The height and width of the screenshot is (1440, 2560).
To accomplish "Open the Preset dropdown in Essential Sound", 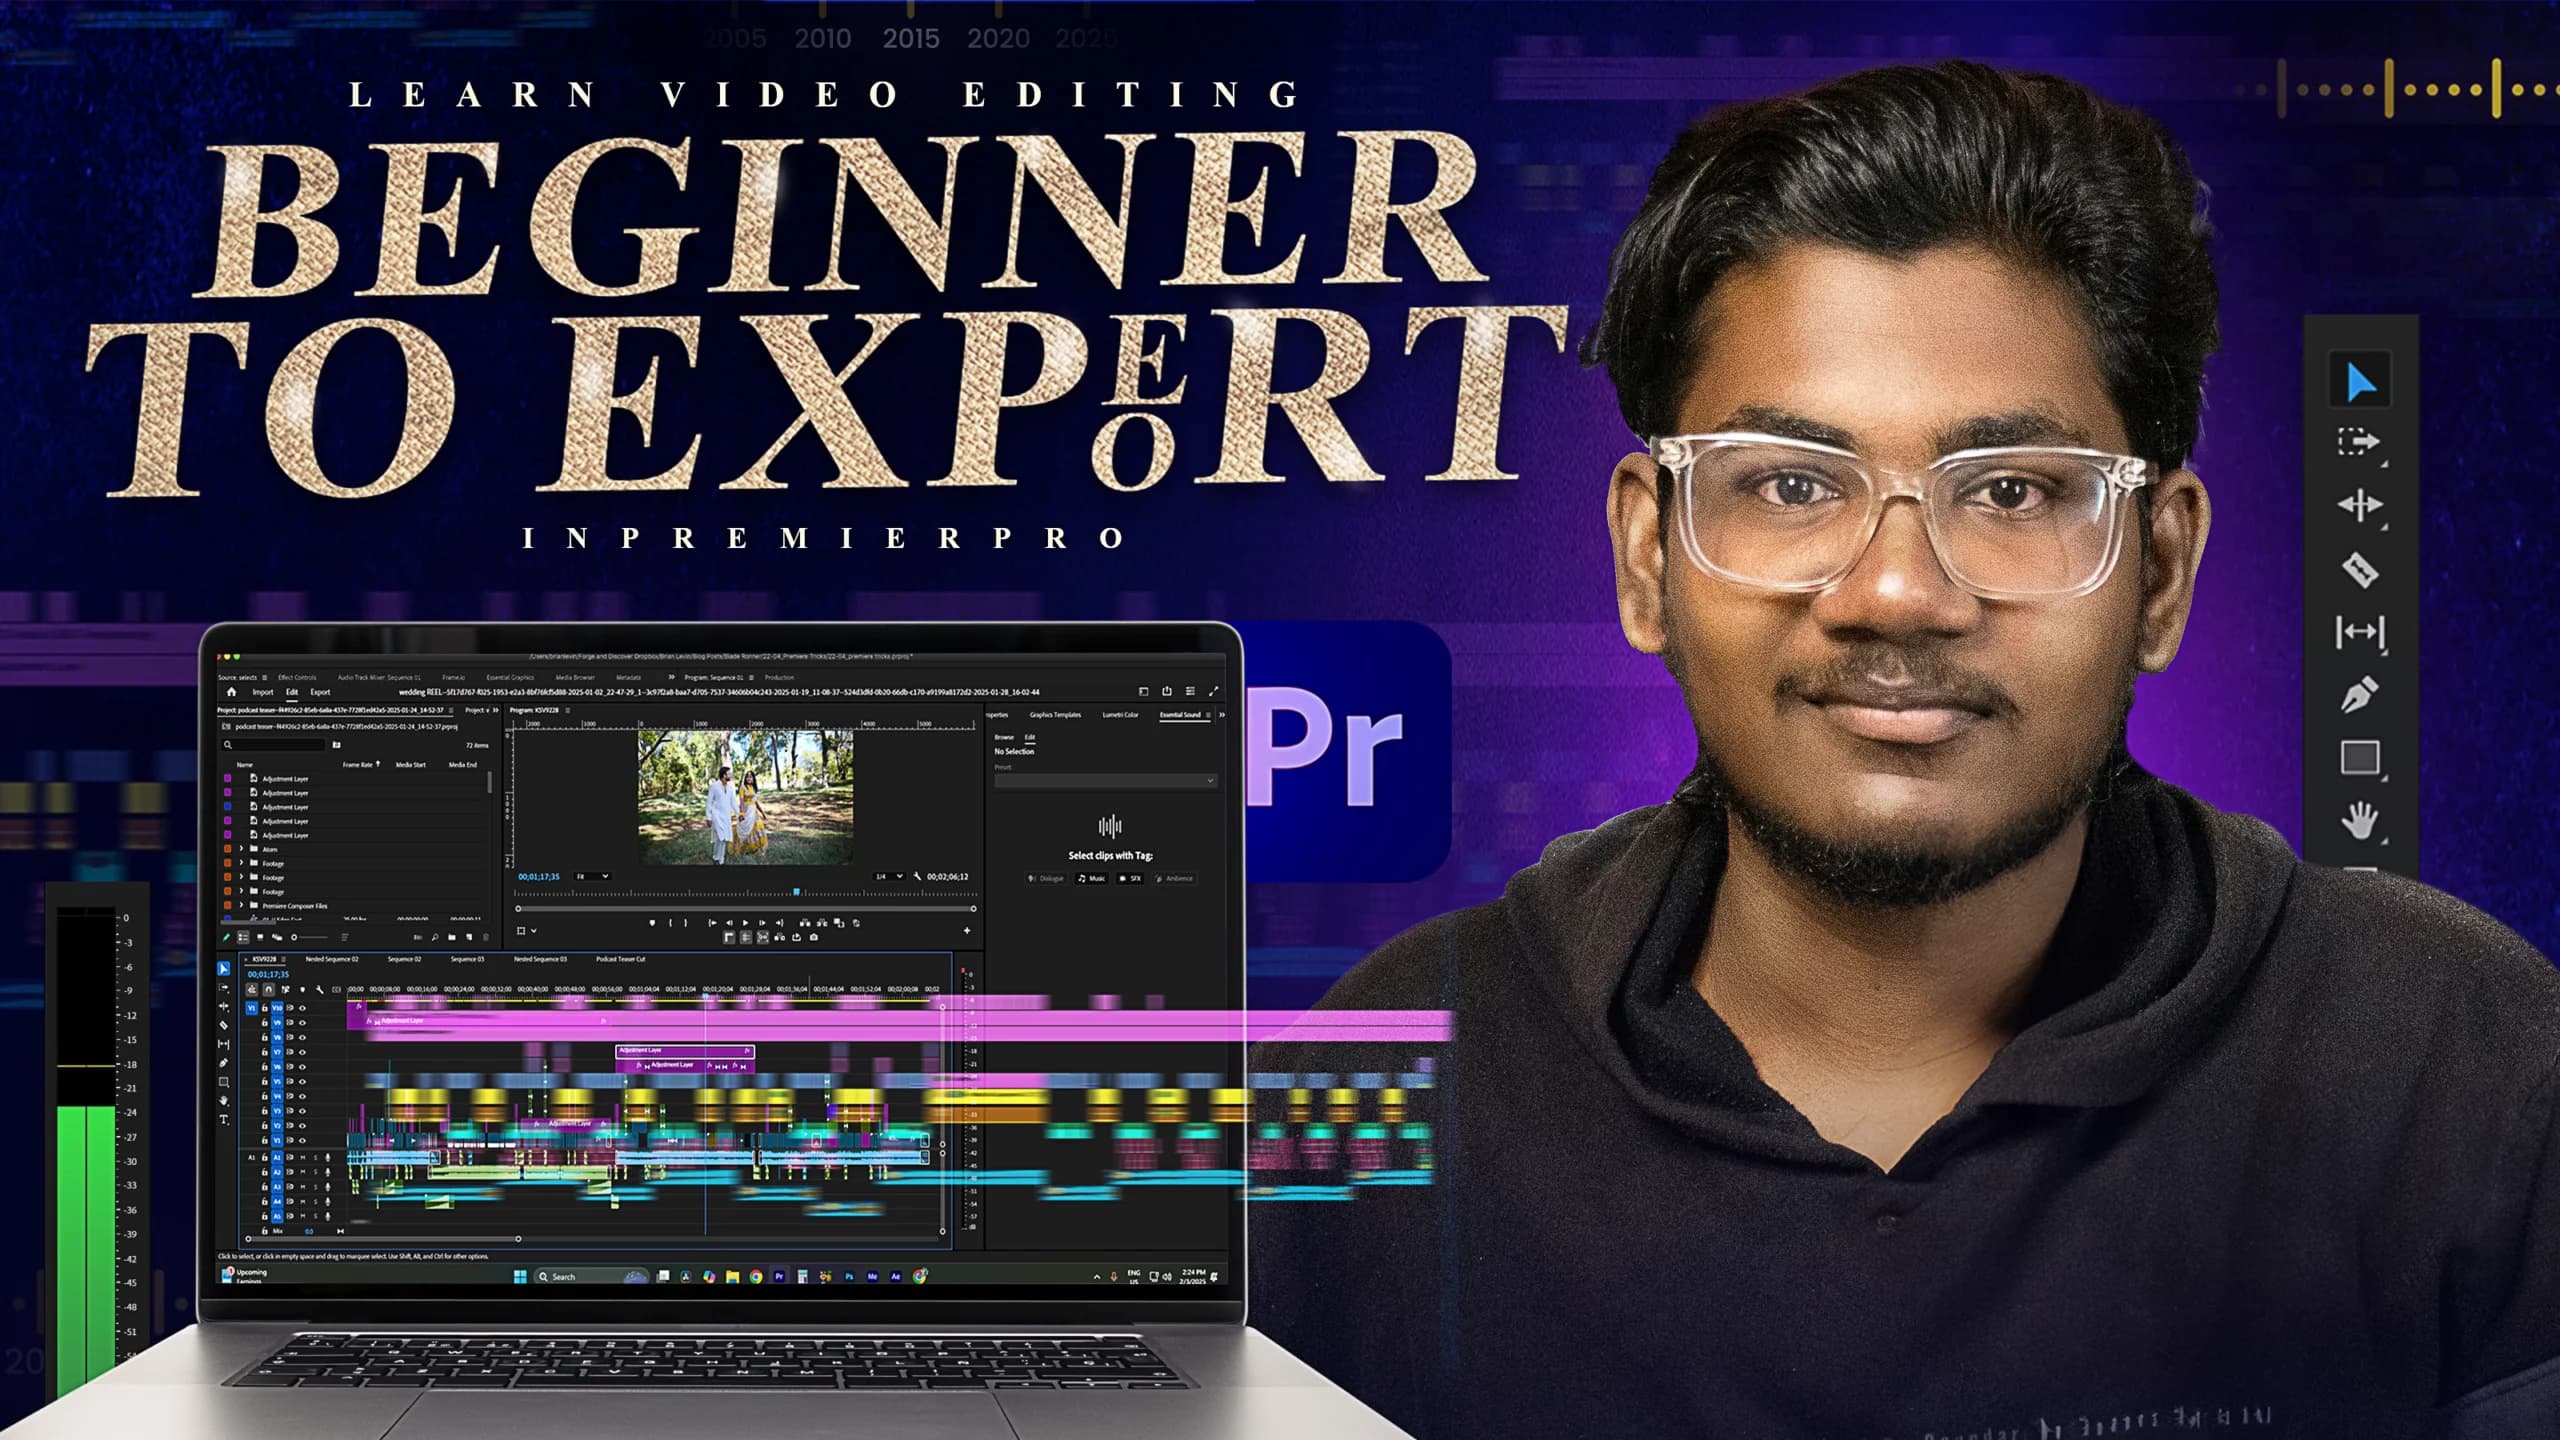I will click(x=1105, y=780).
